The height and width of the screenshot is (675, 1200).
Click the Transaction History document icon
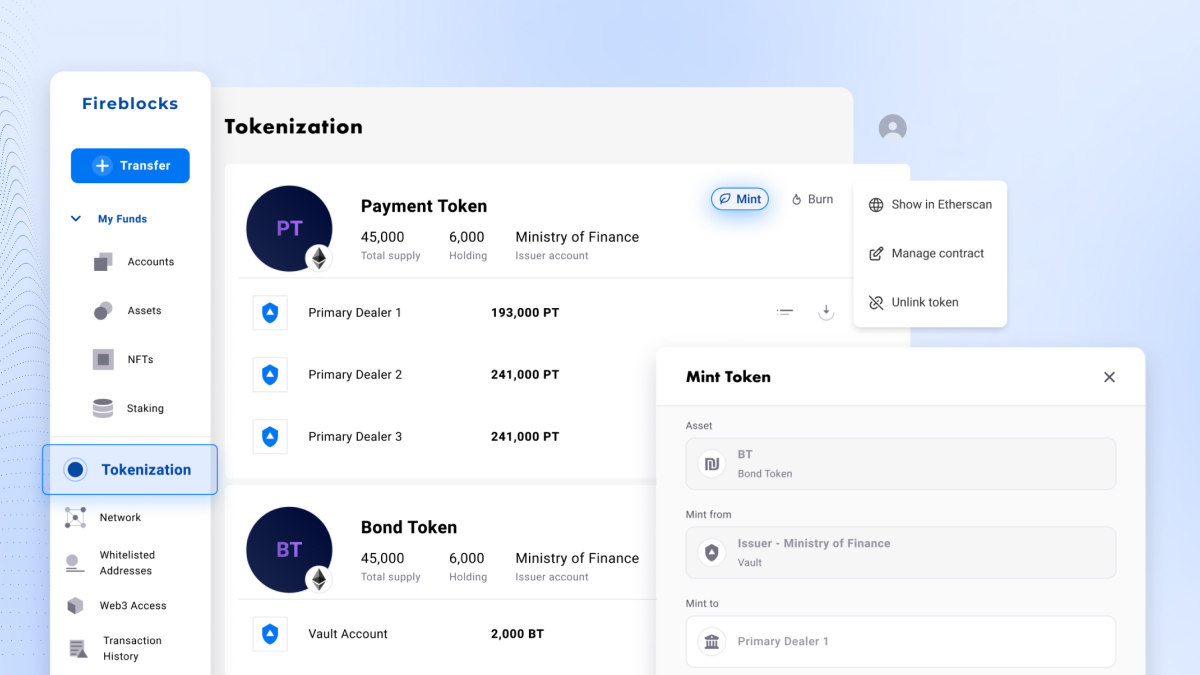click(78, 649)
